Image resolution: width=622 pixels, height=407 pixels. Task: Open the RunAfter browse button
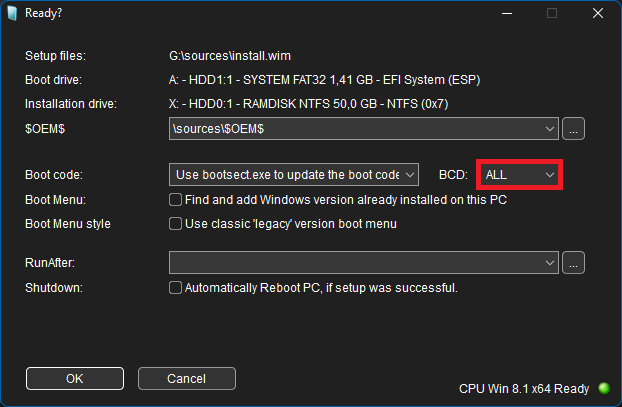pos(573,263)
